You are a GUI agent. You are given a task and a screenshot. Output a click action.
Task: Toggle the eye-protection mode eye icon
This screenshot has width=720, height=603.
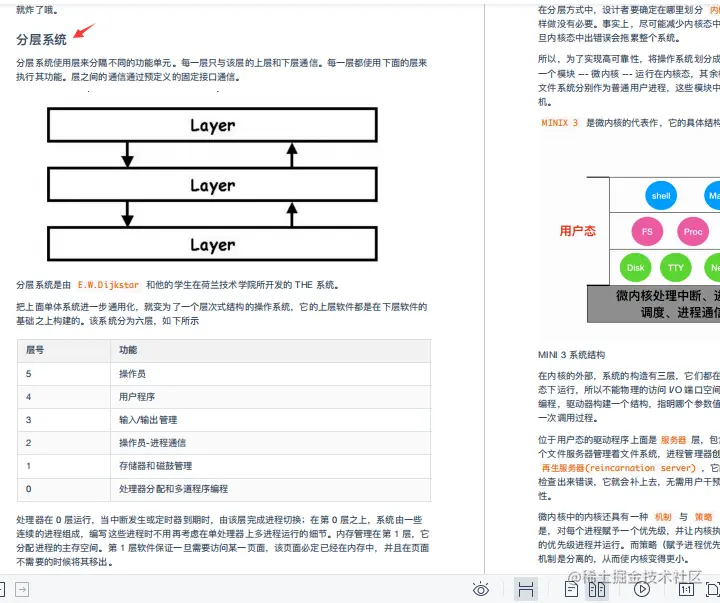(x=481, y=589)
